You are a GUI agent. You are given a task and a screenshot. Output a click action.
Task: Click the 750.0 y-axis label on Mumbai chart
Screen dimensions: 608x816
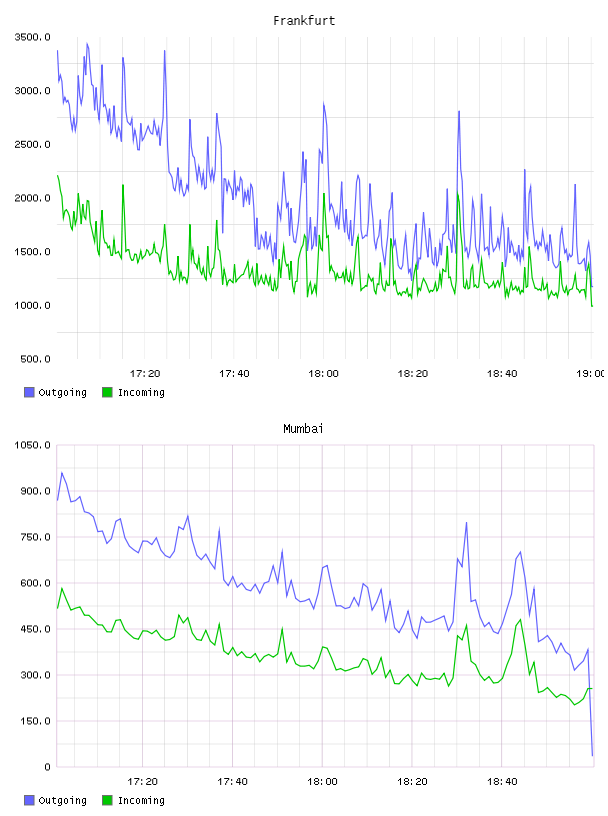pos(35,537)
